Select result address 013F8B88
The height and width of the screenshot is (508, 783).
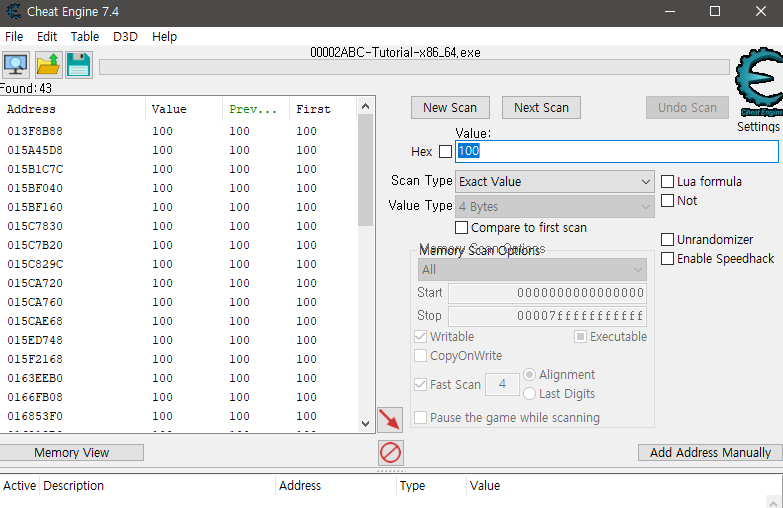coord(35,131)
